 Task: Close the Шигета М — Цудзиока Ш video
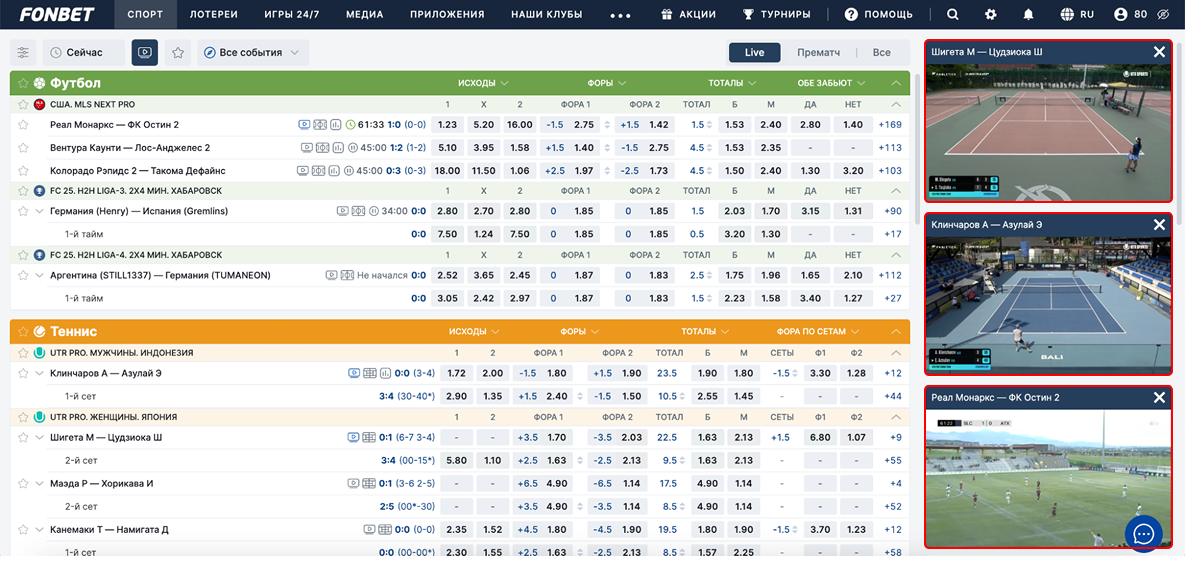click(1158, 52)
